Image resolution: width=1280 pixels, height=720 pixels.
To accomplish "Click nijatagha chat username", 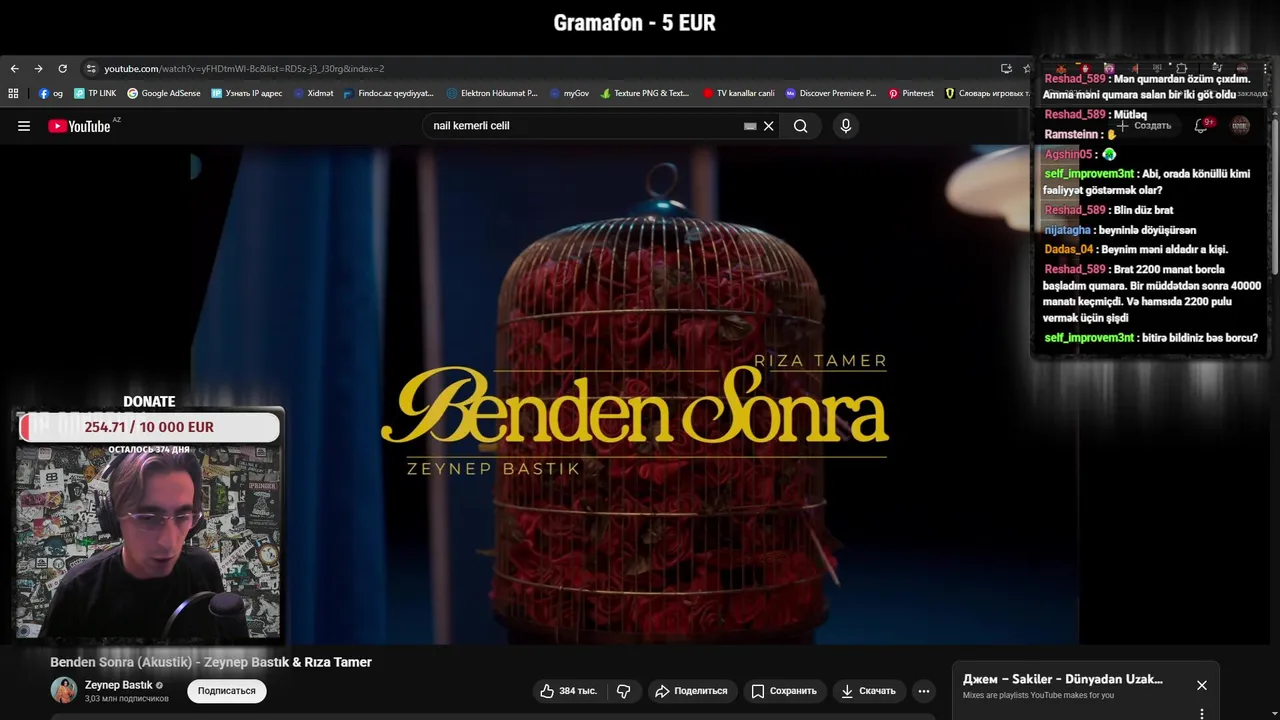I will (1067, 230).
